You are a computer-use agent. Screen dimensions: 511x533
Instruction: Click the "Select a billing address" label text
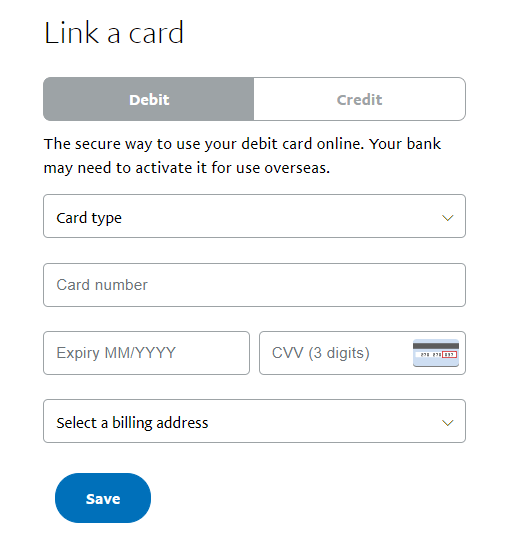[132, 423]
